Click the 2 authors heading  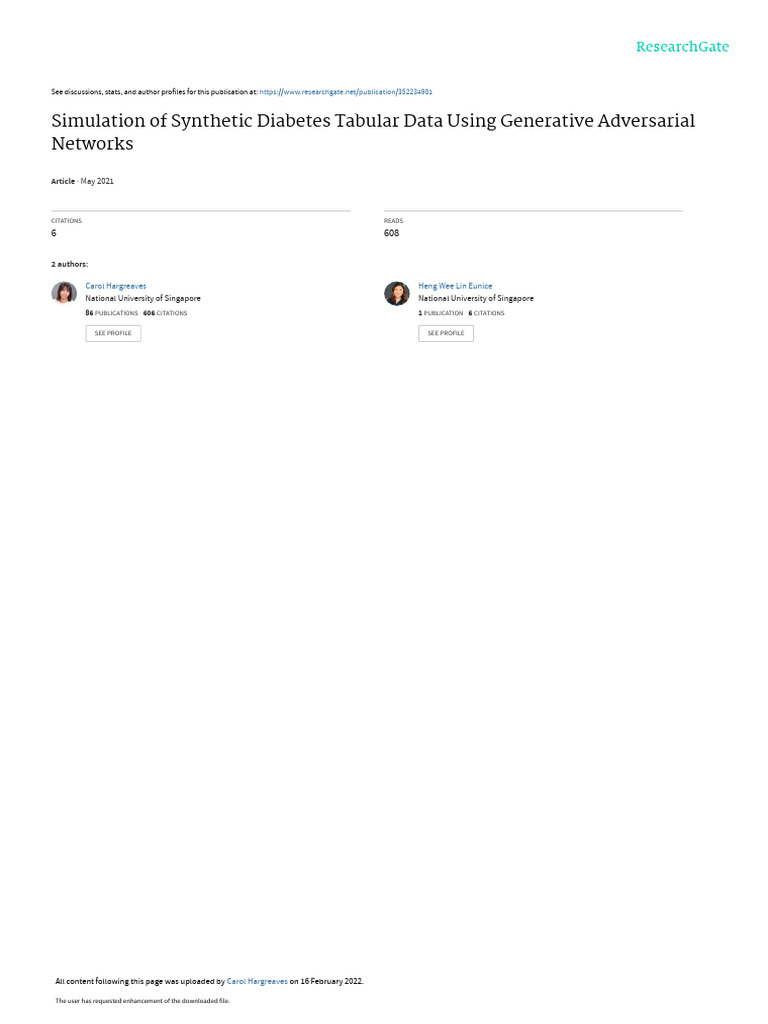(70, 264)
